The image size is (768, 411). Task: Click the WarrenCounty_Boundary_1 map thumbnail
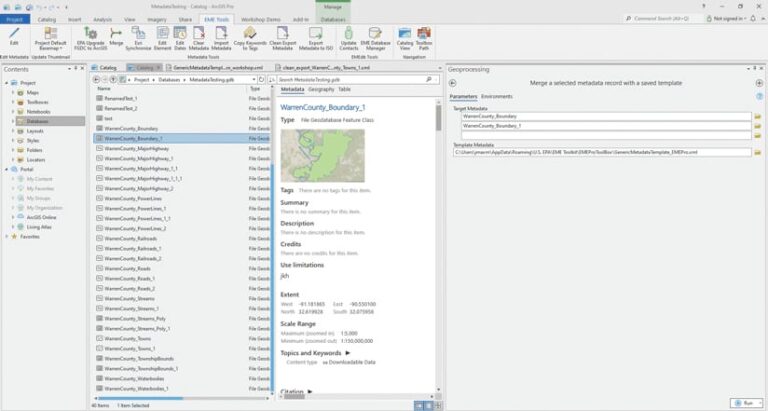point(322,156)
